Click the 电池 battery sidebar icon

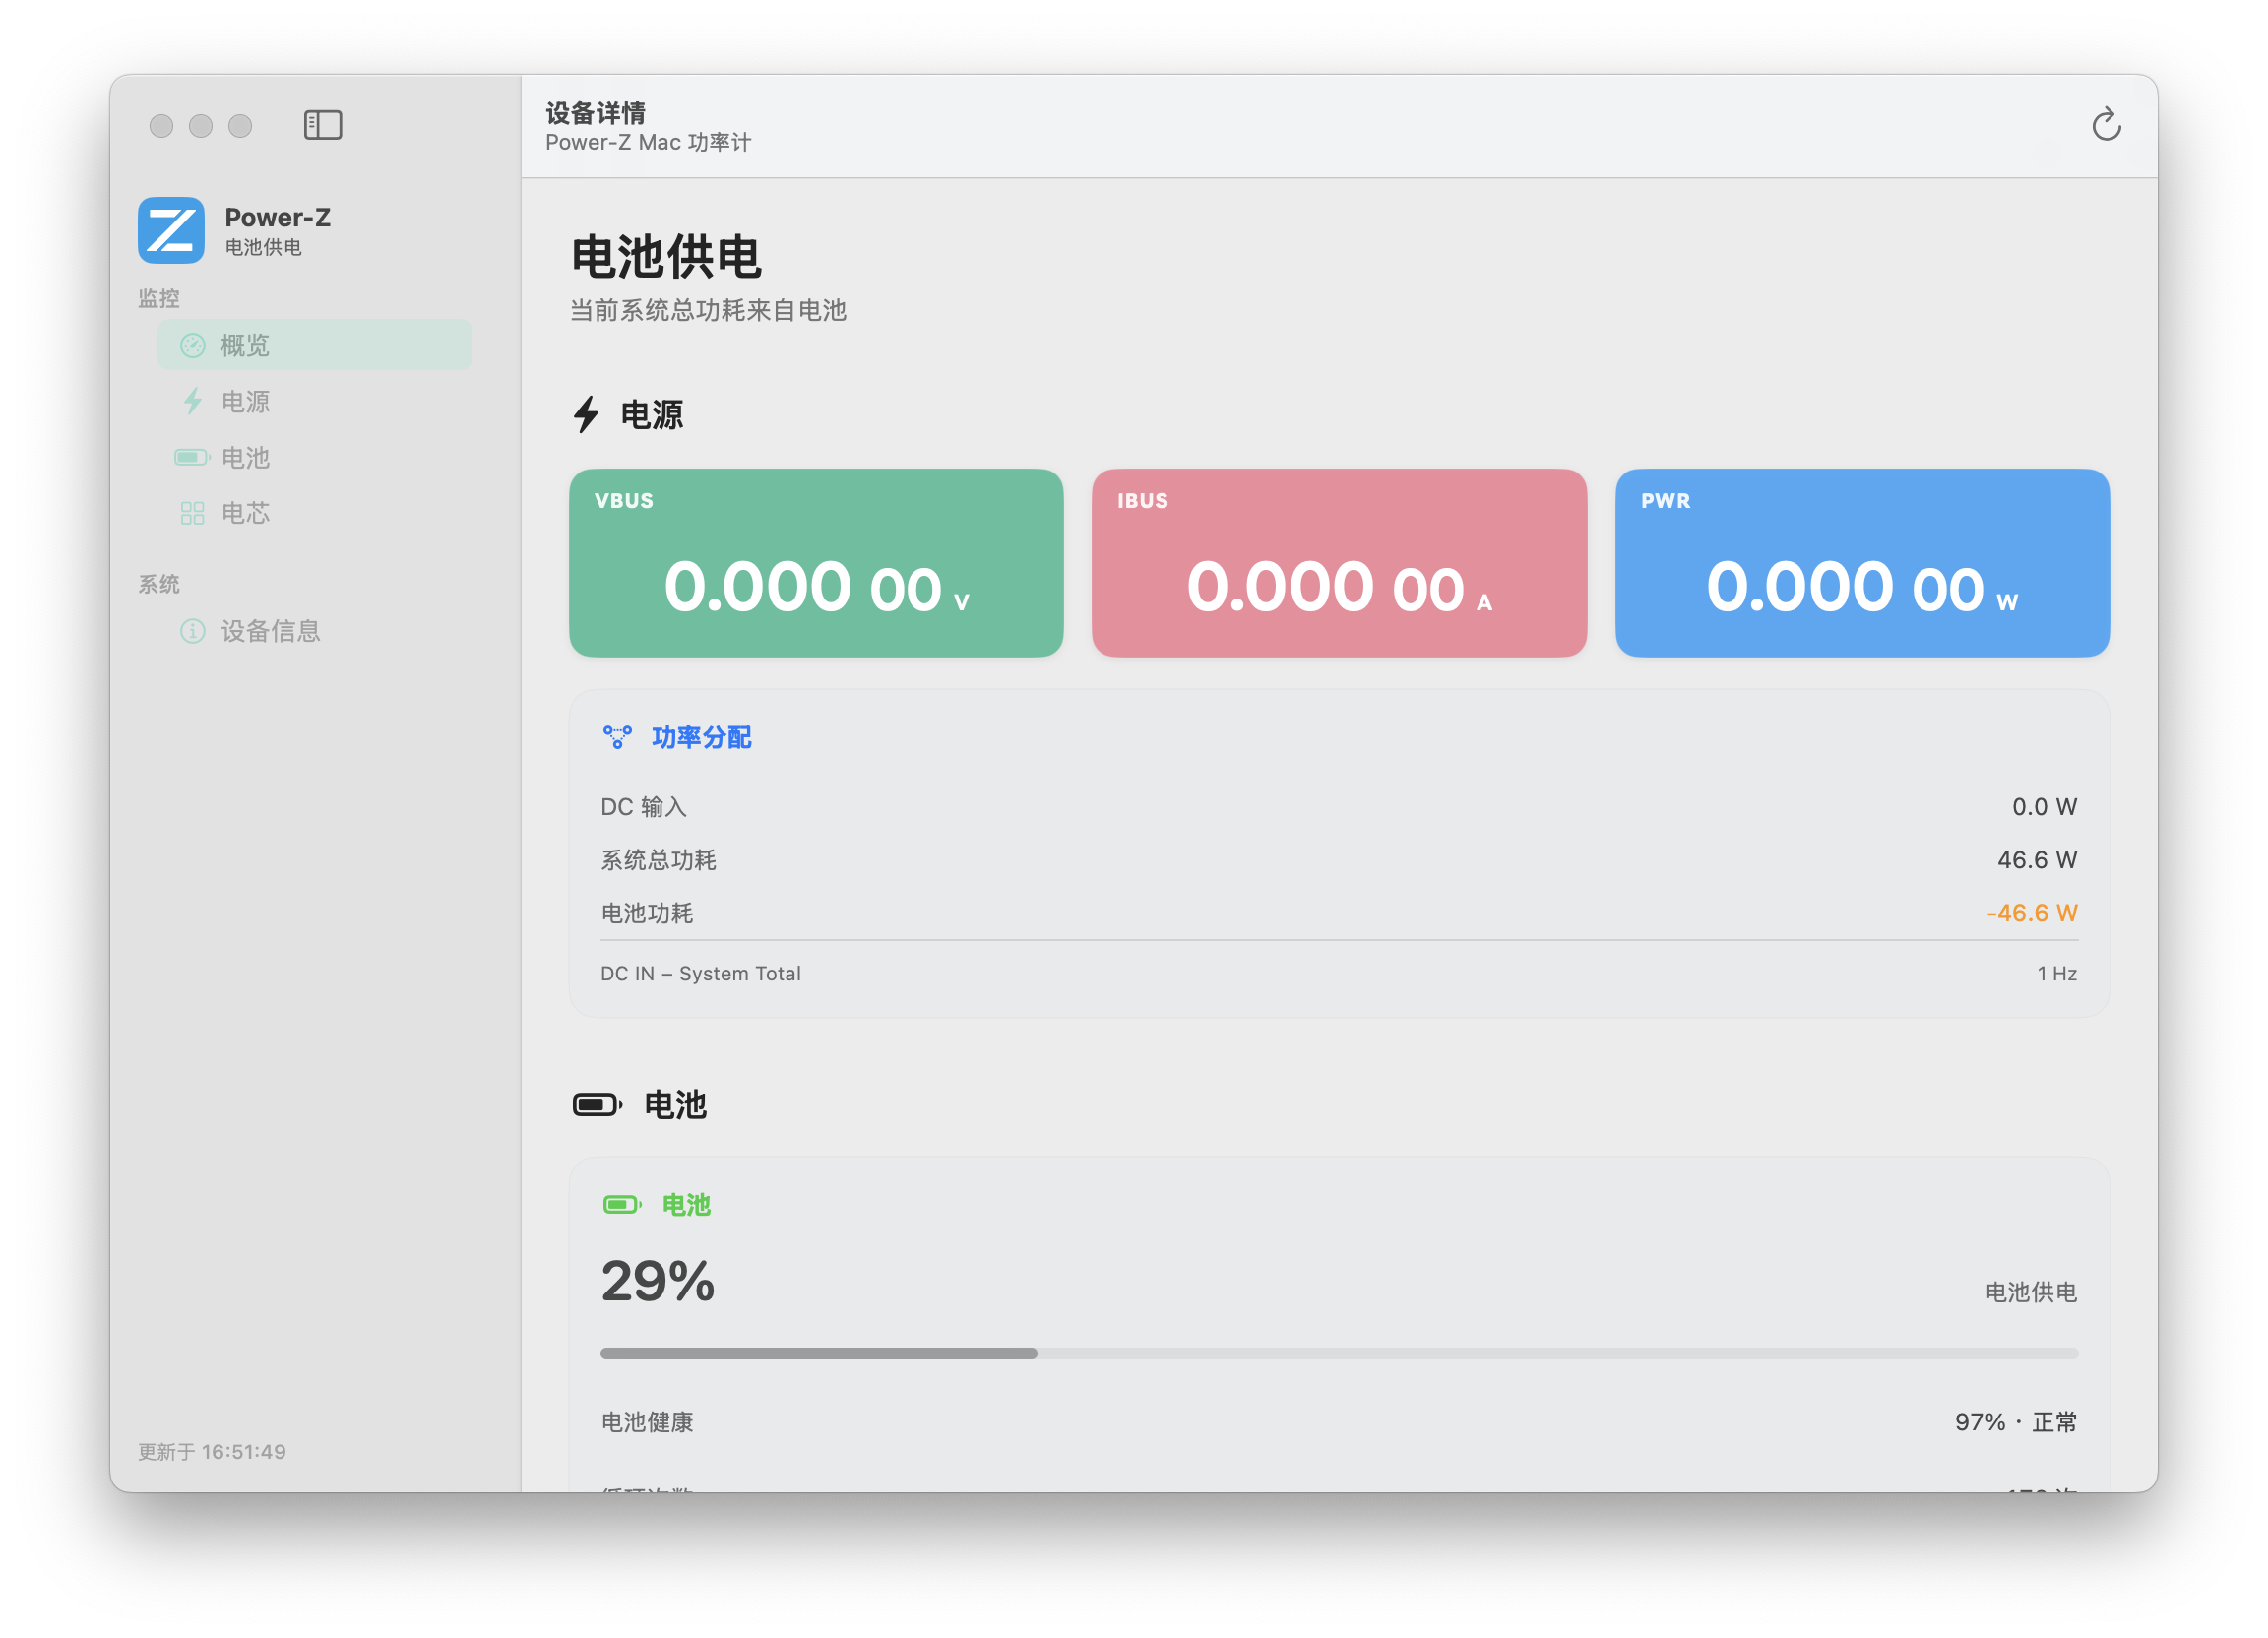point(192,458)
